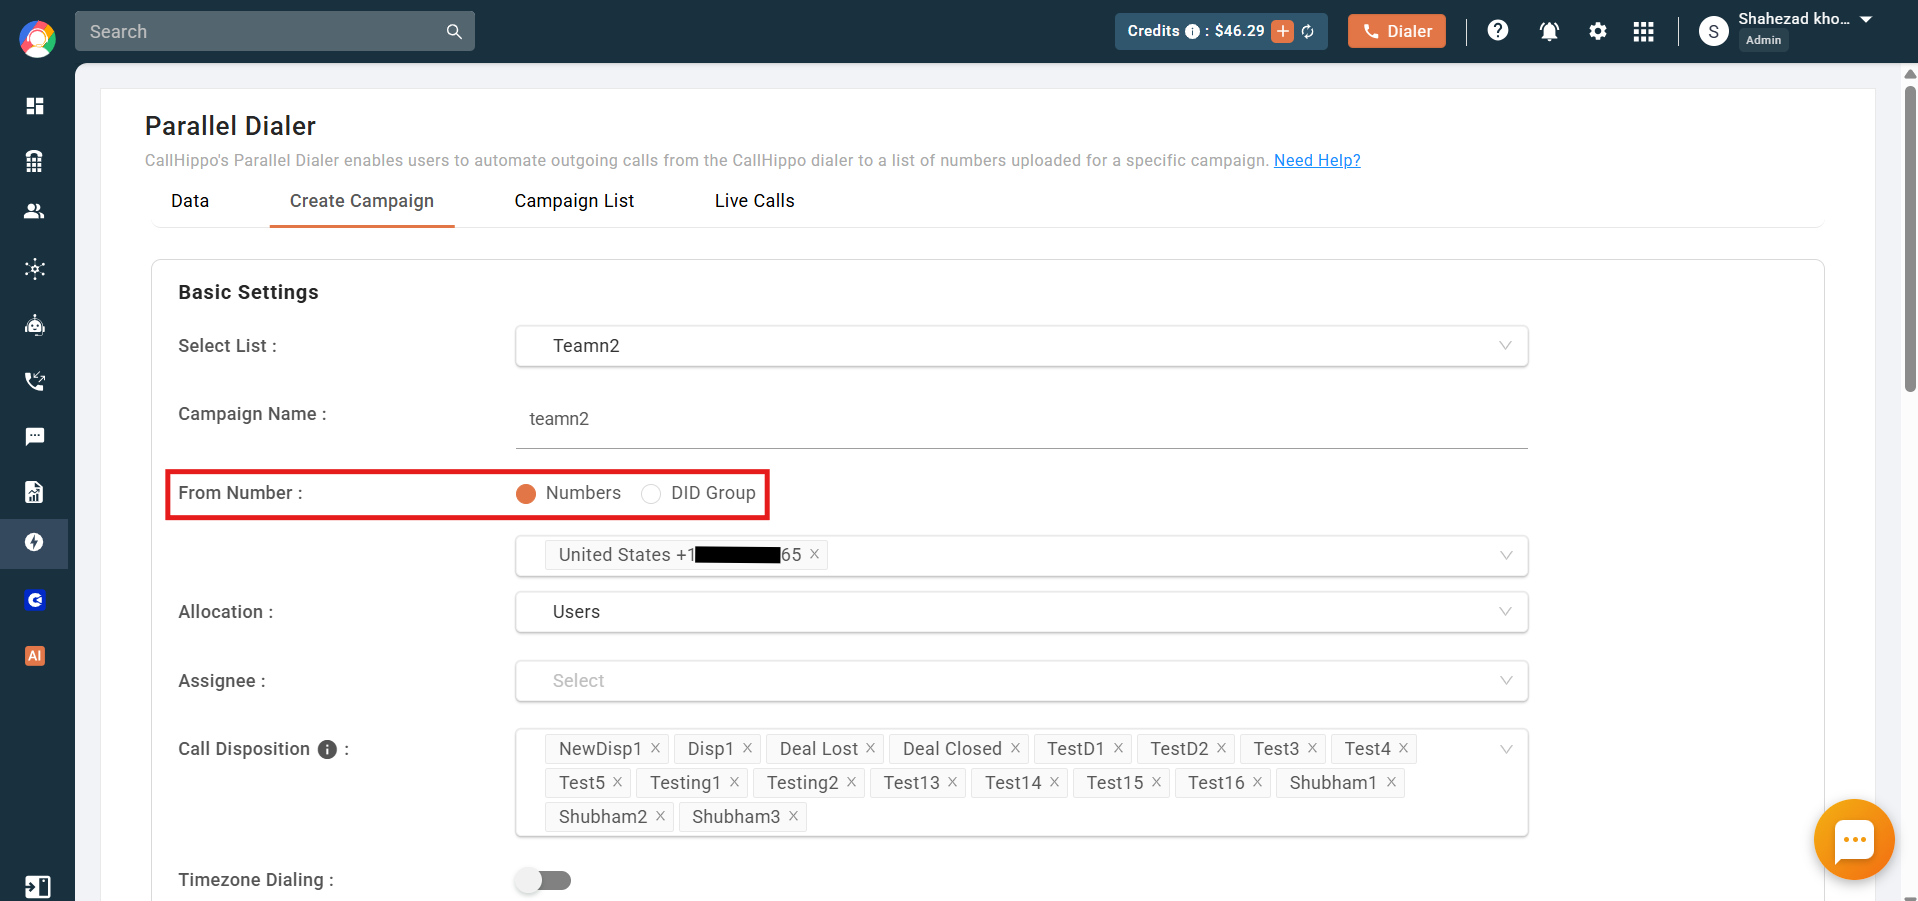Open the numbers phone icon in sidebar

(x=35, y=161)
